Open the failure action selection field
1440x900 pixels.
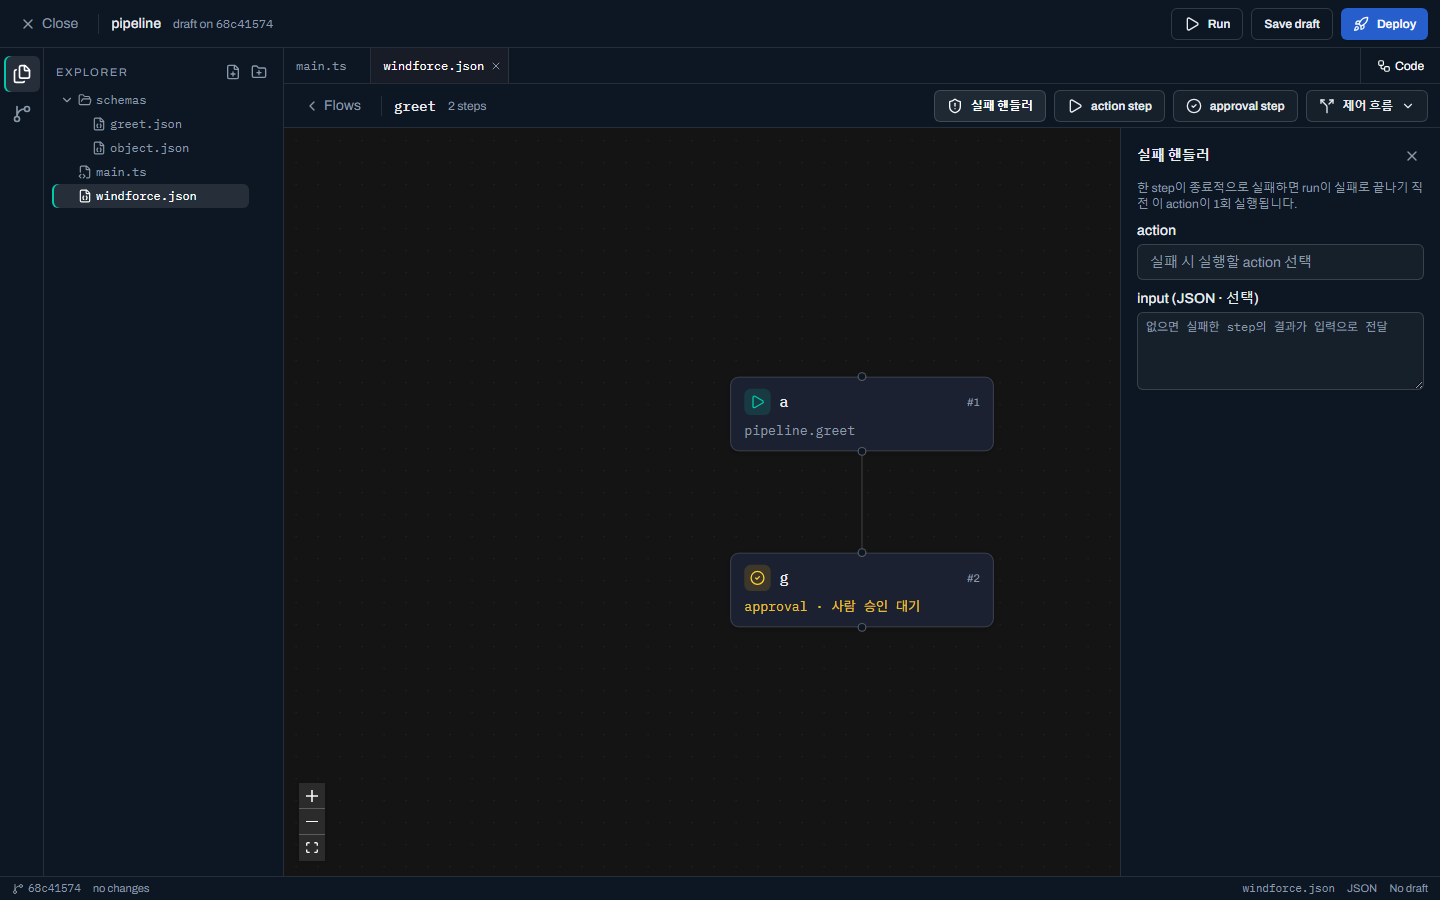(1280, 262)
